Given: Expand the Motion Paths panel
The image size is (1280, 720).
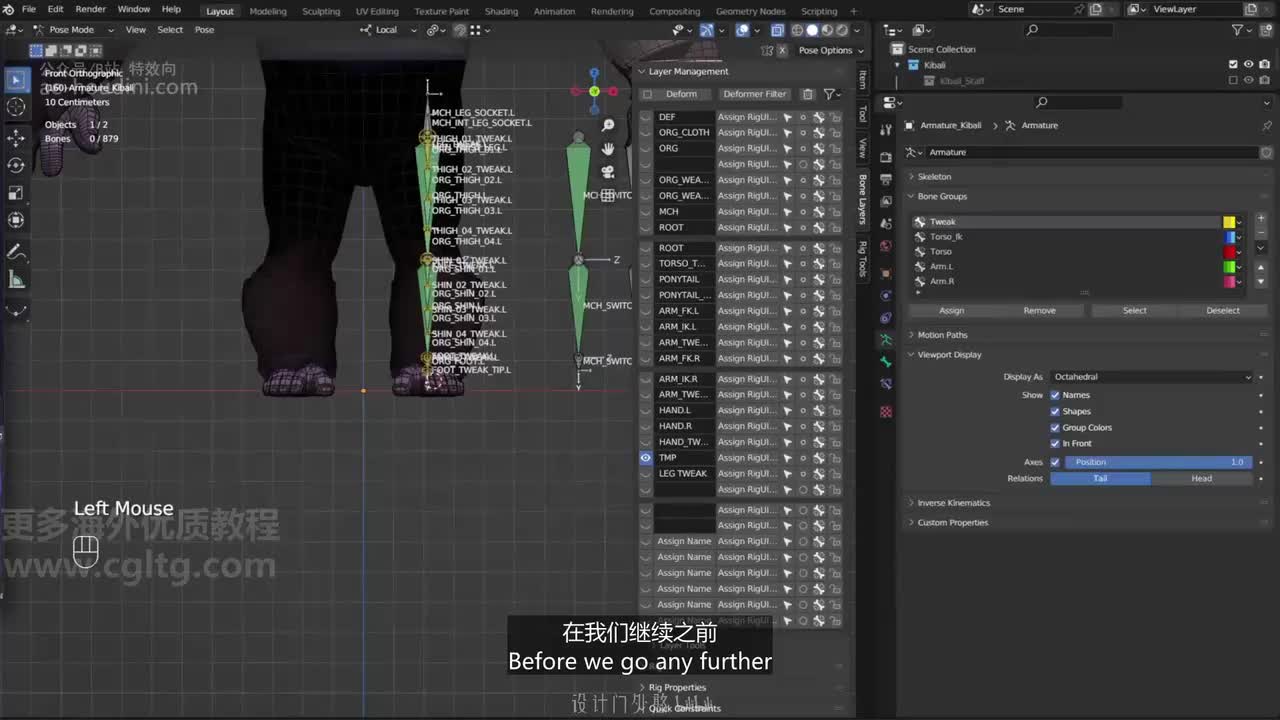Looking at the screenshot, I should pyautogui.click(x=942, y=335).
